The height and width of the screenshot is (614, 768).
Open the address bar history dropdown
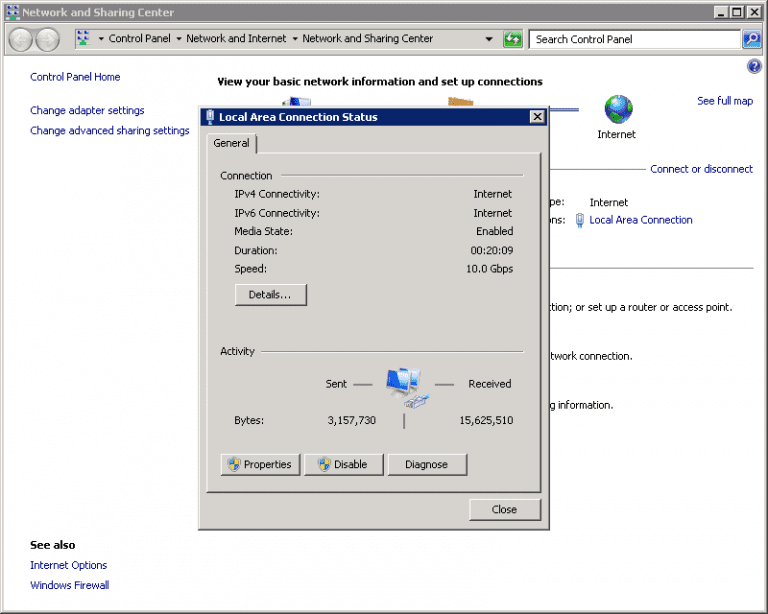tap(489, 39)
